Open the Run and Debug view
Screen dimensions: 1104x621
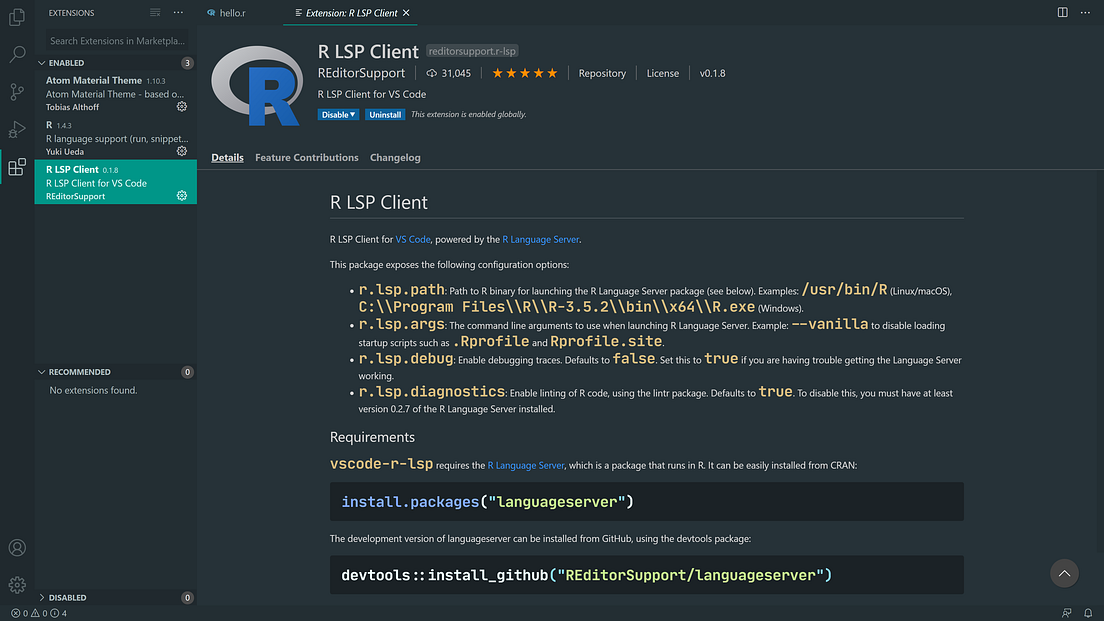[x=16, y=130]
